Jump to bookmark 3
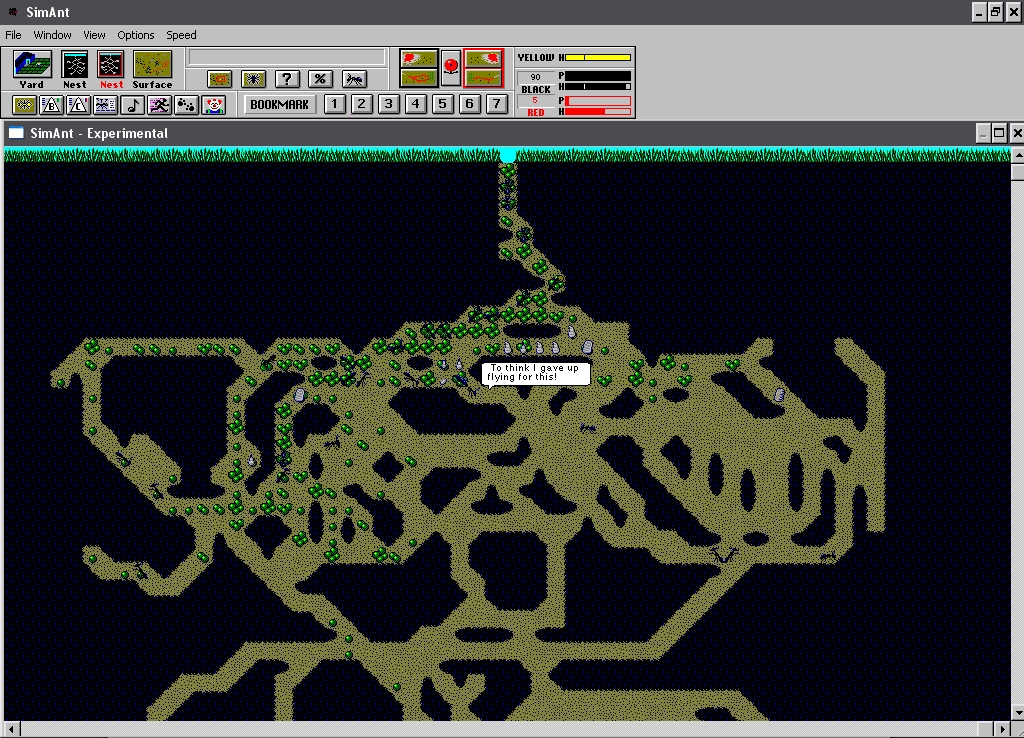The image size is (1024, 738). pyautogui.click(x=389, y=104)
